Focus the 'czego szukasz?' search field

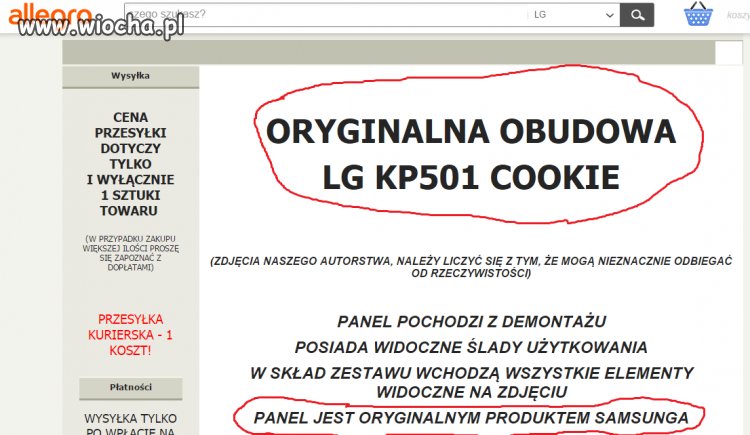point(325,15)
